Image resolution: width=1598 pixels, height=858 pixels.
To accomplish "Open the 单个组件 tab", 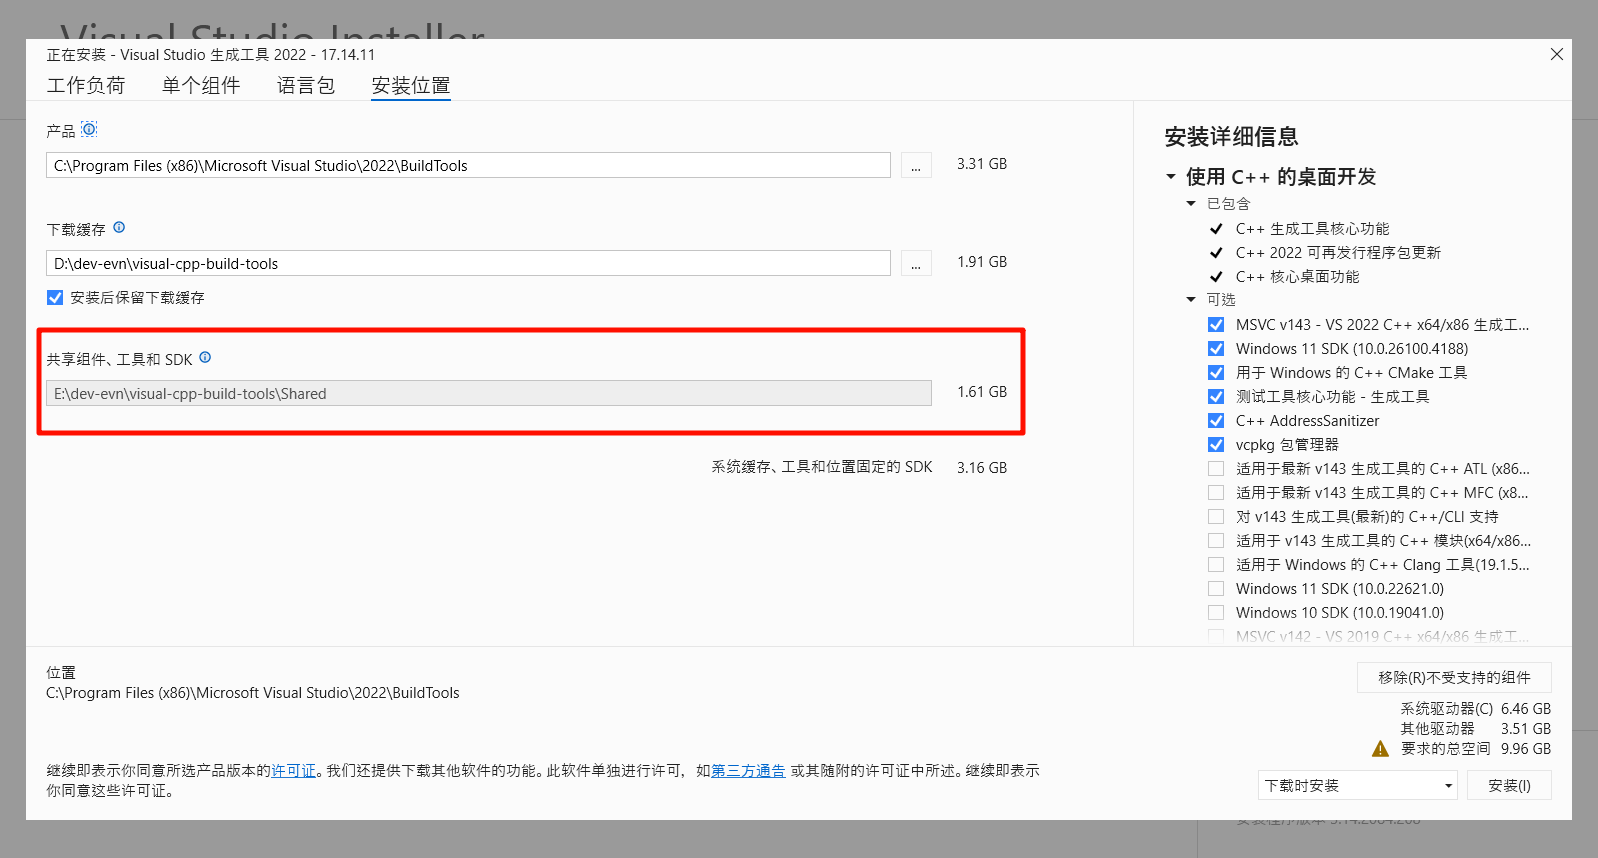I will click(x=201, y=85).
